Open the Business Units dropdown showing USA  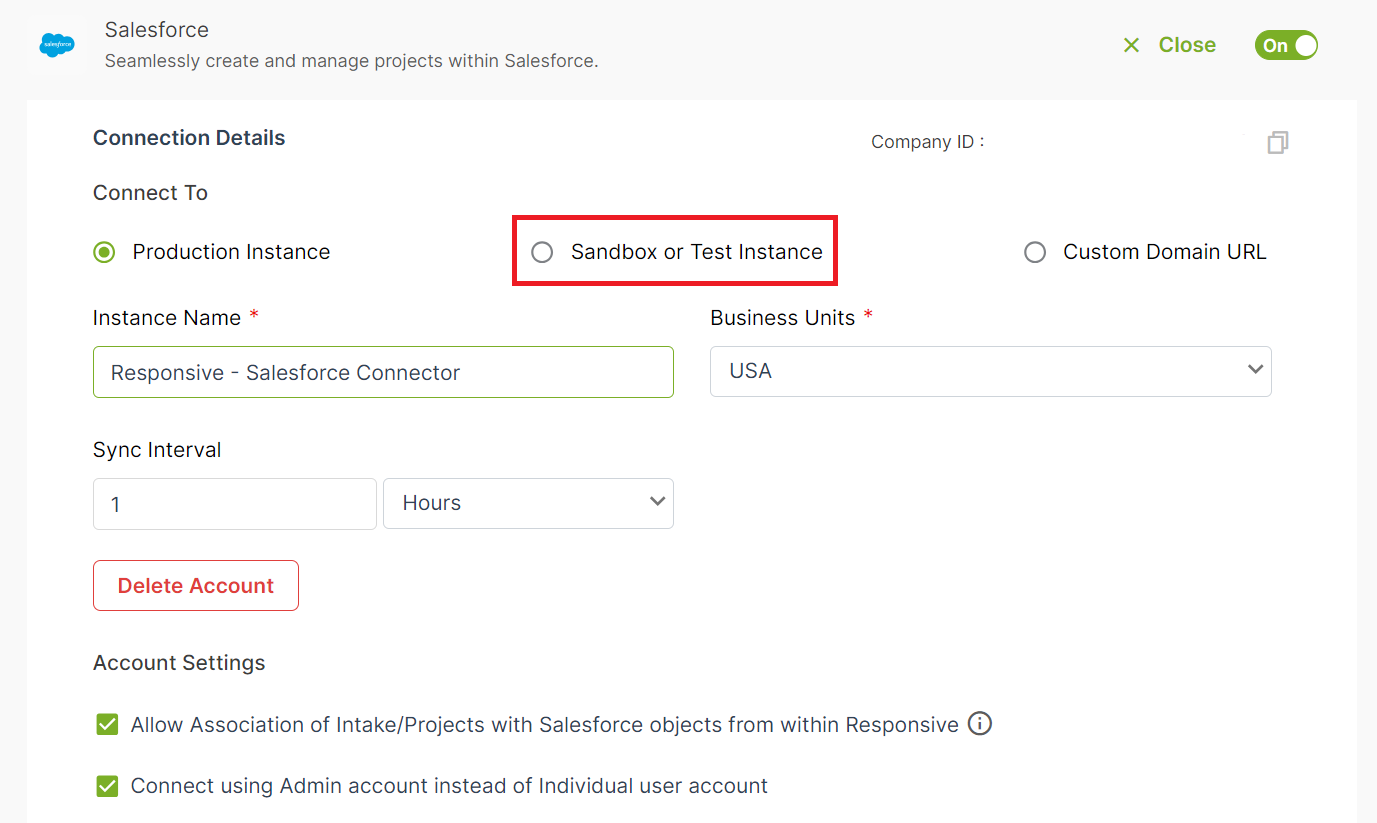pos(990,371)
